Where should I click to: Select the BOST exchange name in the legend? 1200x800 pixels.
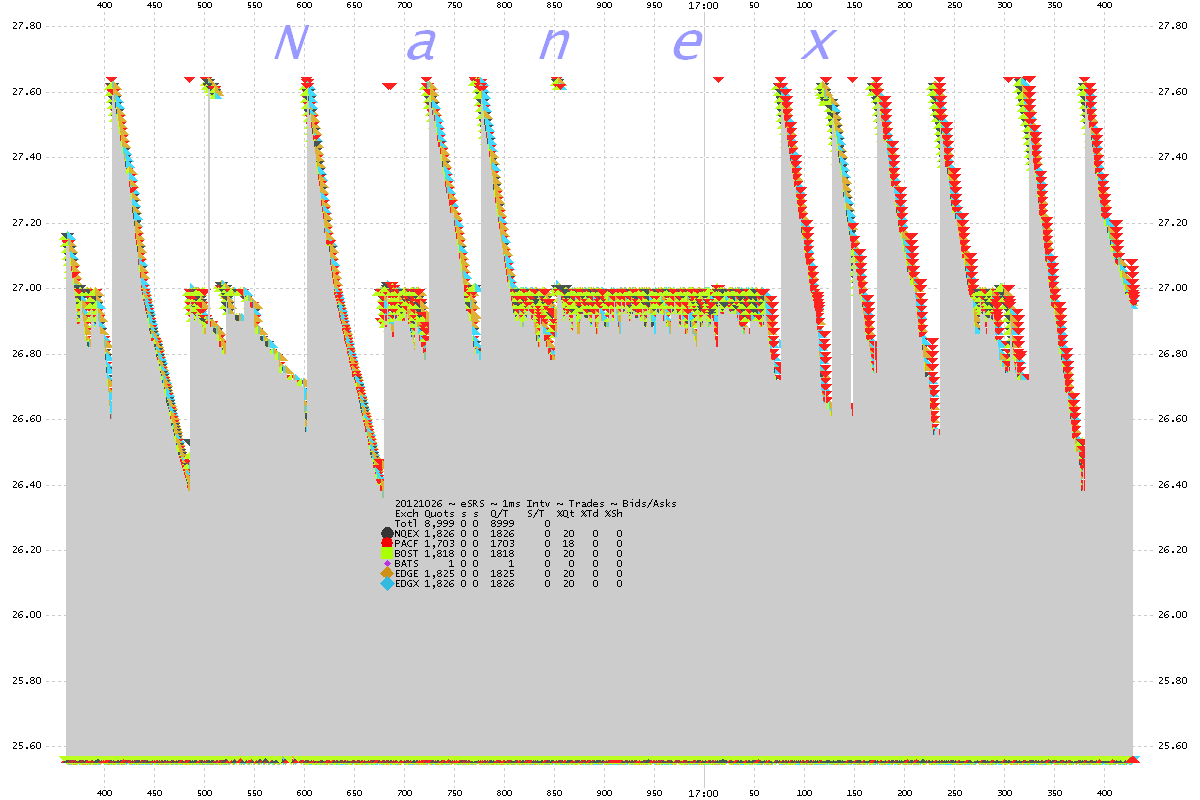point(407,553)
